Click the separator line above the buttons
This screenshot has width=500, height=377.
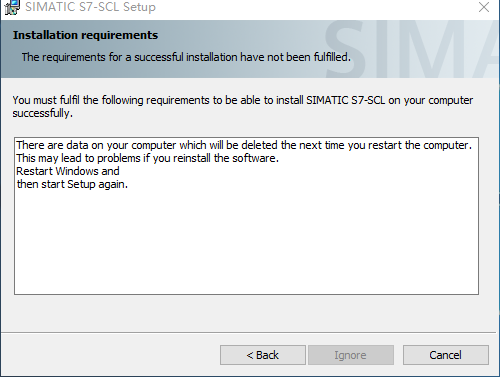pos(248,332)
